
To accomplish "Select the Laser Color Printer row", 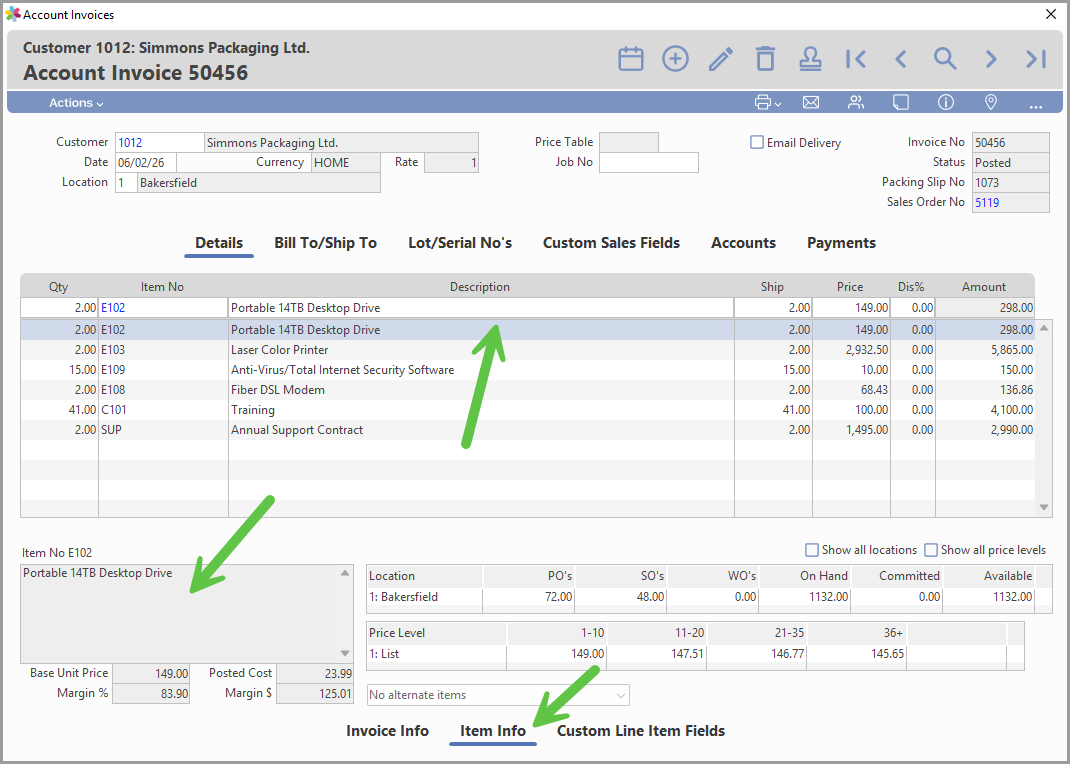I will tap(527, 350).
